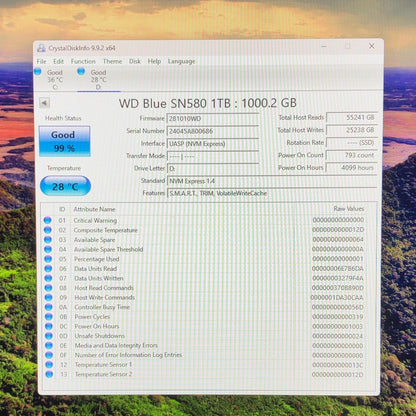Click the Firmware value field

pyautogui.click(x=213, y=119)
